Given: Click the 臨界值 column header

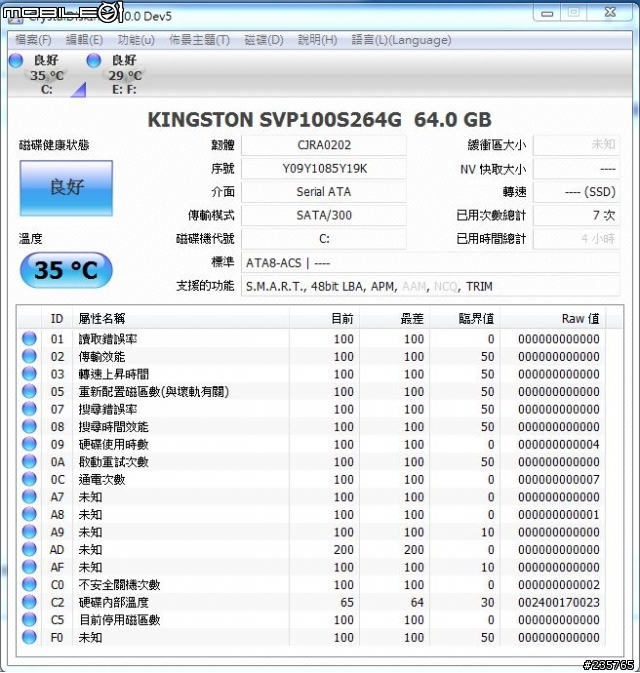Looking at the screenshot, I should pyautogui.click(x=465, y=318).
